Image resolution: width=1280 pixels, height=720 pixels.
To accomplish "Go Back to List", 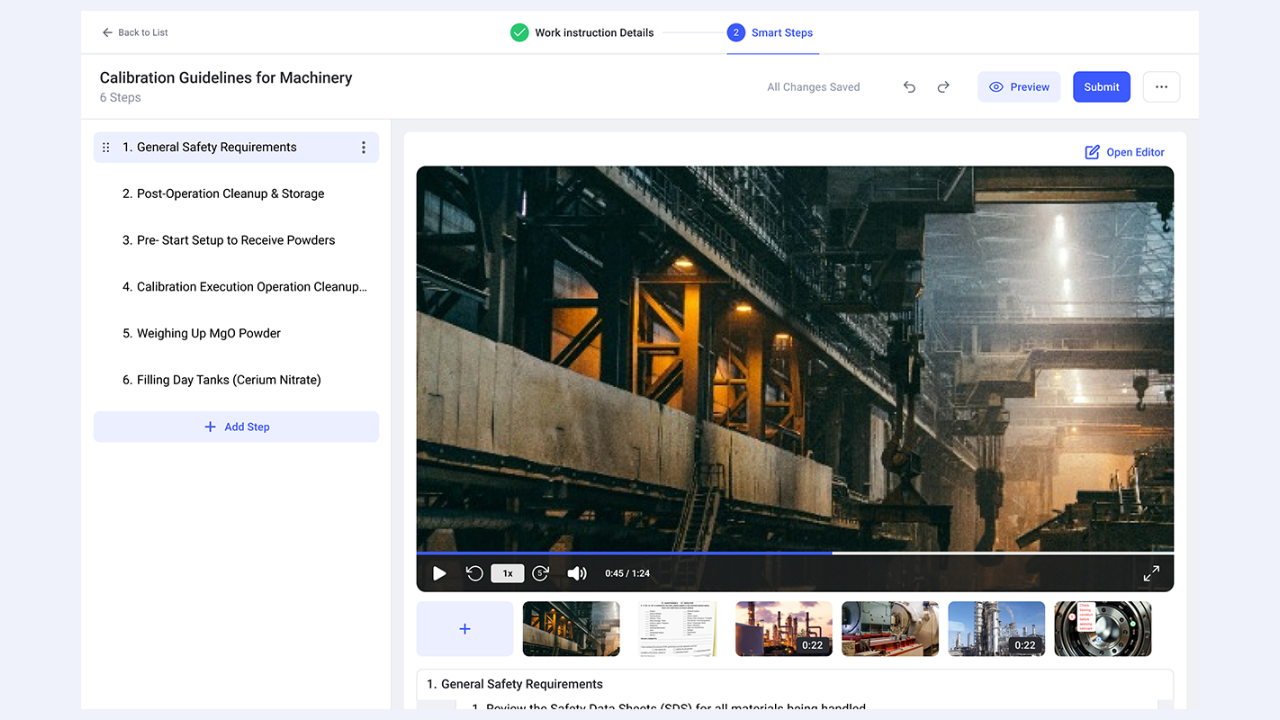I will click(x=135, y=33).
